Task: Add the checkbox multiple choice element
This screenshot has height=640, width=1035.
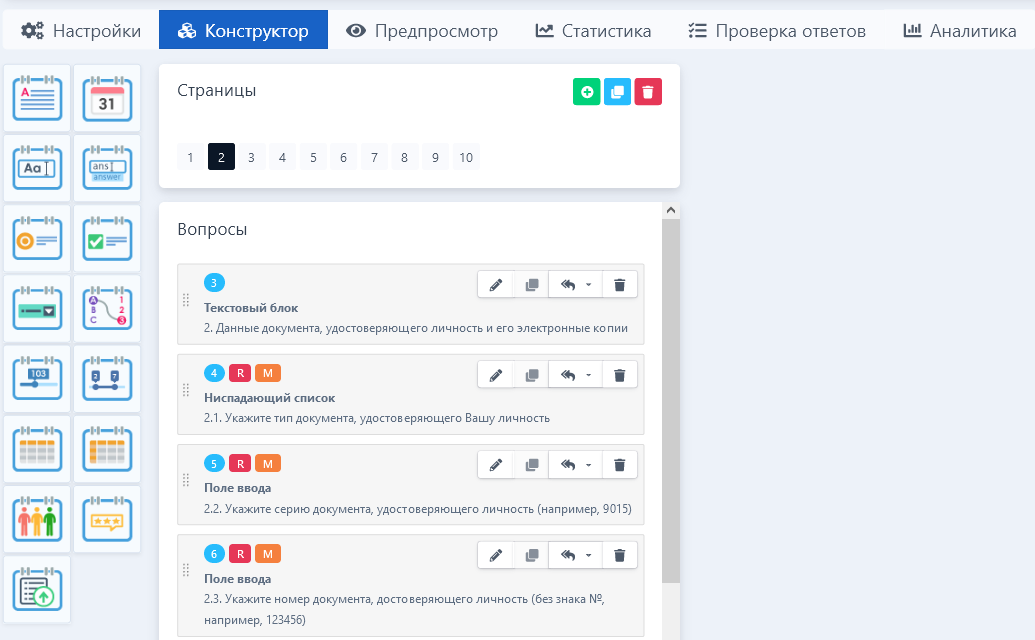Action: pyautogui.click(x=106, y=239)
